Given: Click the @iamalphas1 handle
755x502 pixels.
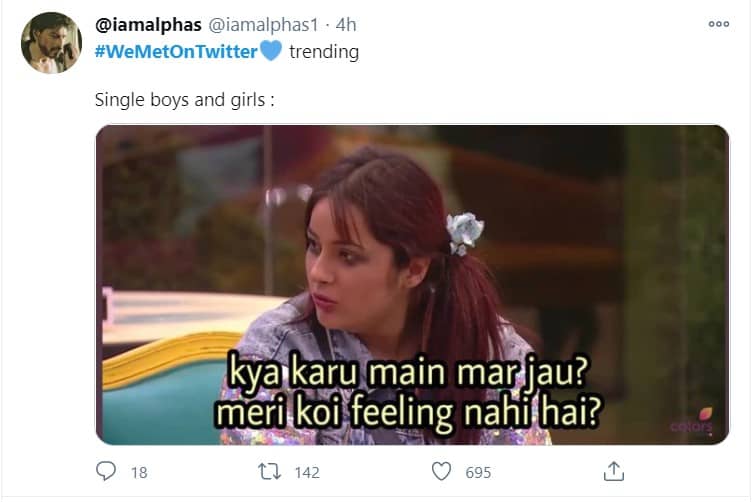Looking at the screenshot, I should (x=263, y=25).
